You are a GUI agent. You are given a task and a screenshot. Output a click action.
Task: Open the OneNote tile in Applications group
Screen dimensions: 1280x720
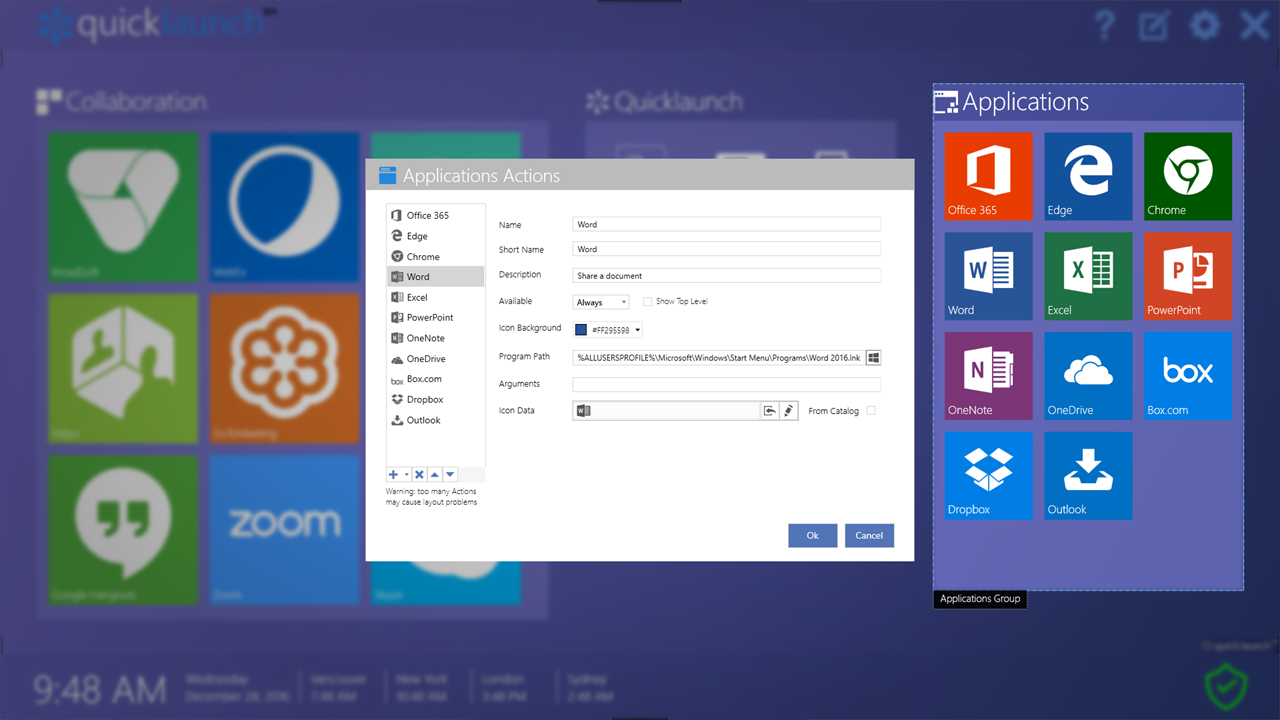[x=988, y=376]
